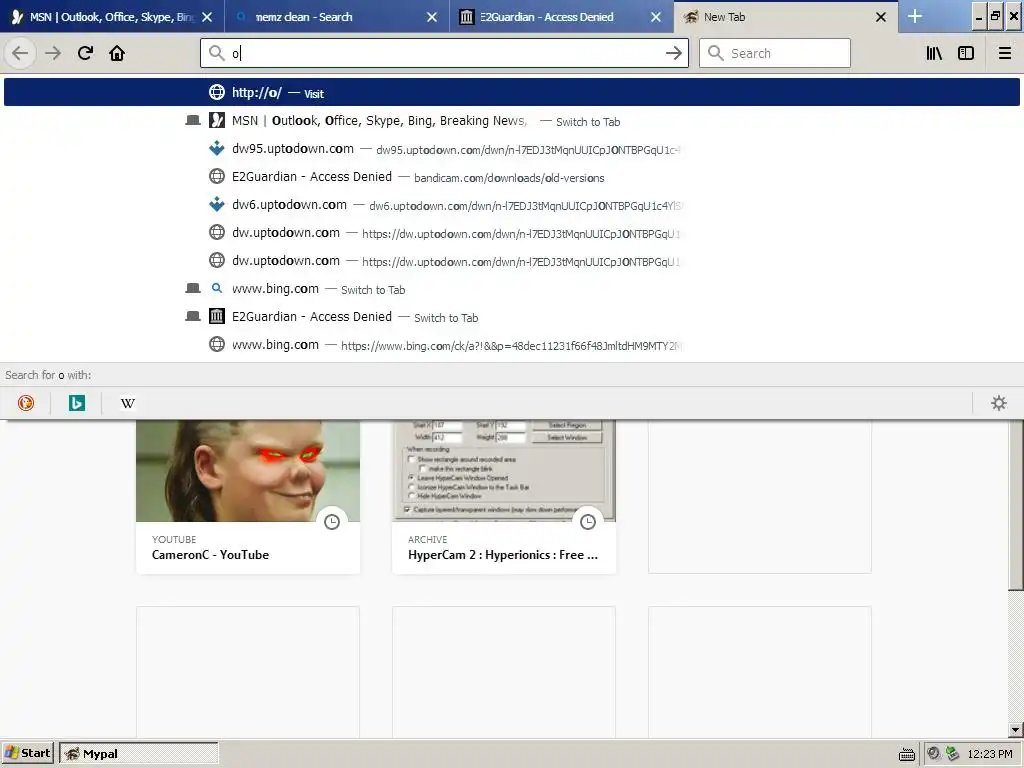Visit http://o/ suggestion
1024x768 pixels.
512,92
